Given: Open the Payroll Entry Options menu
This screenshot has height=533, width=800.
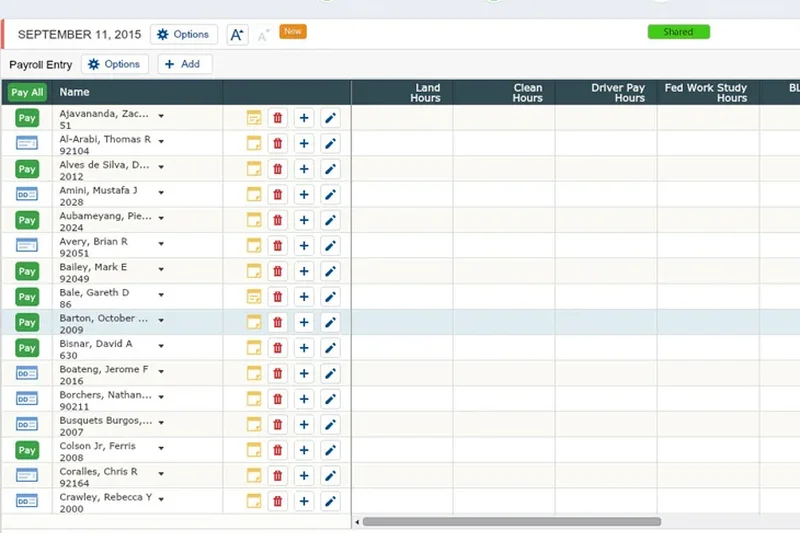Looking at the screenshot, I should 115,64.
